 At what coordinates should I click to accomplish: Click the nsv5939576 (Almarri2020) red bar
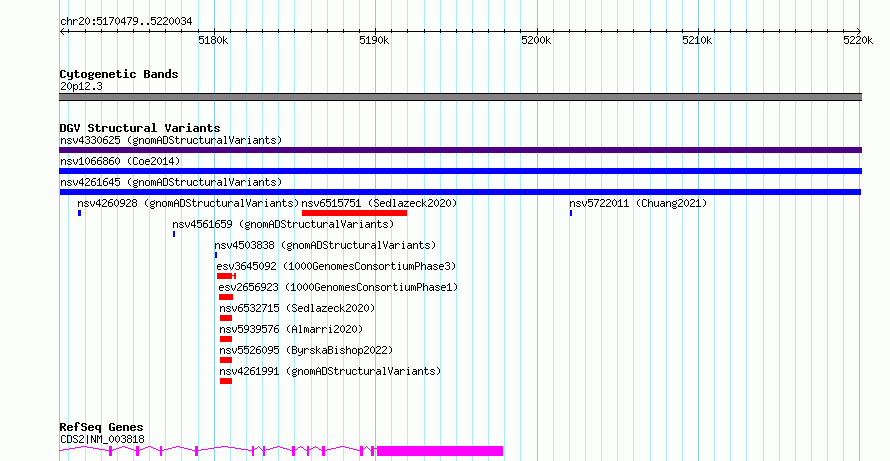coord(226,339)
